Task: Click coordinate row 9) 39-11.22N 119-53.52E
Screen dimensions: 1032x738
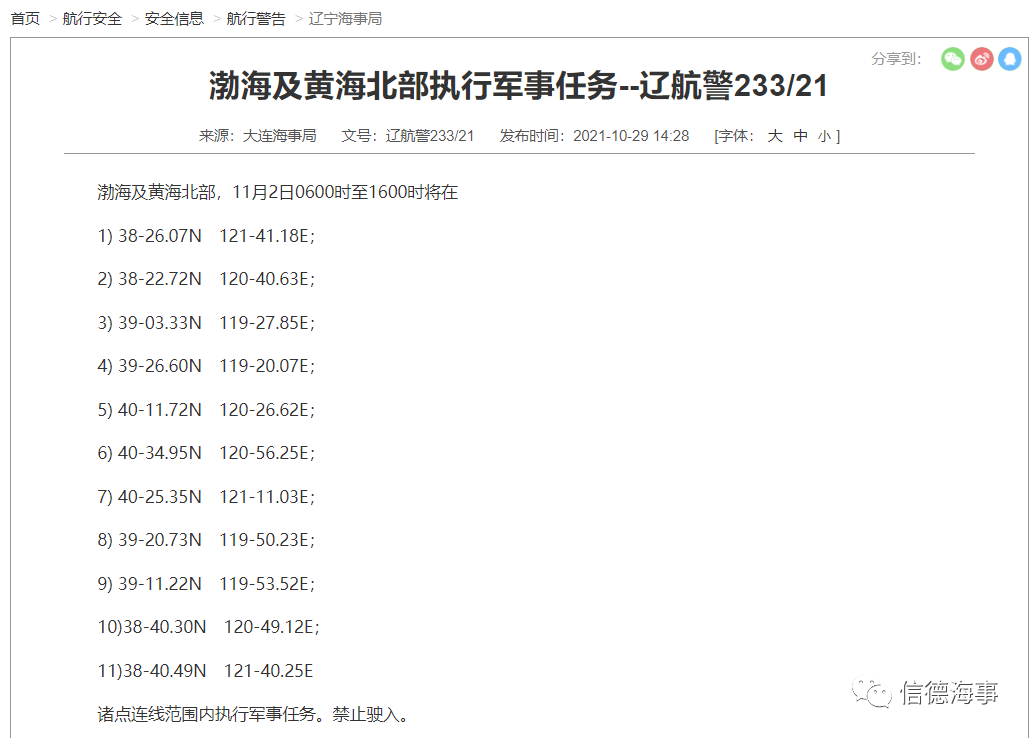Action: pyautogui.click(x=206, y=583)
